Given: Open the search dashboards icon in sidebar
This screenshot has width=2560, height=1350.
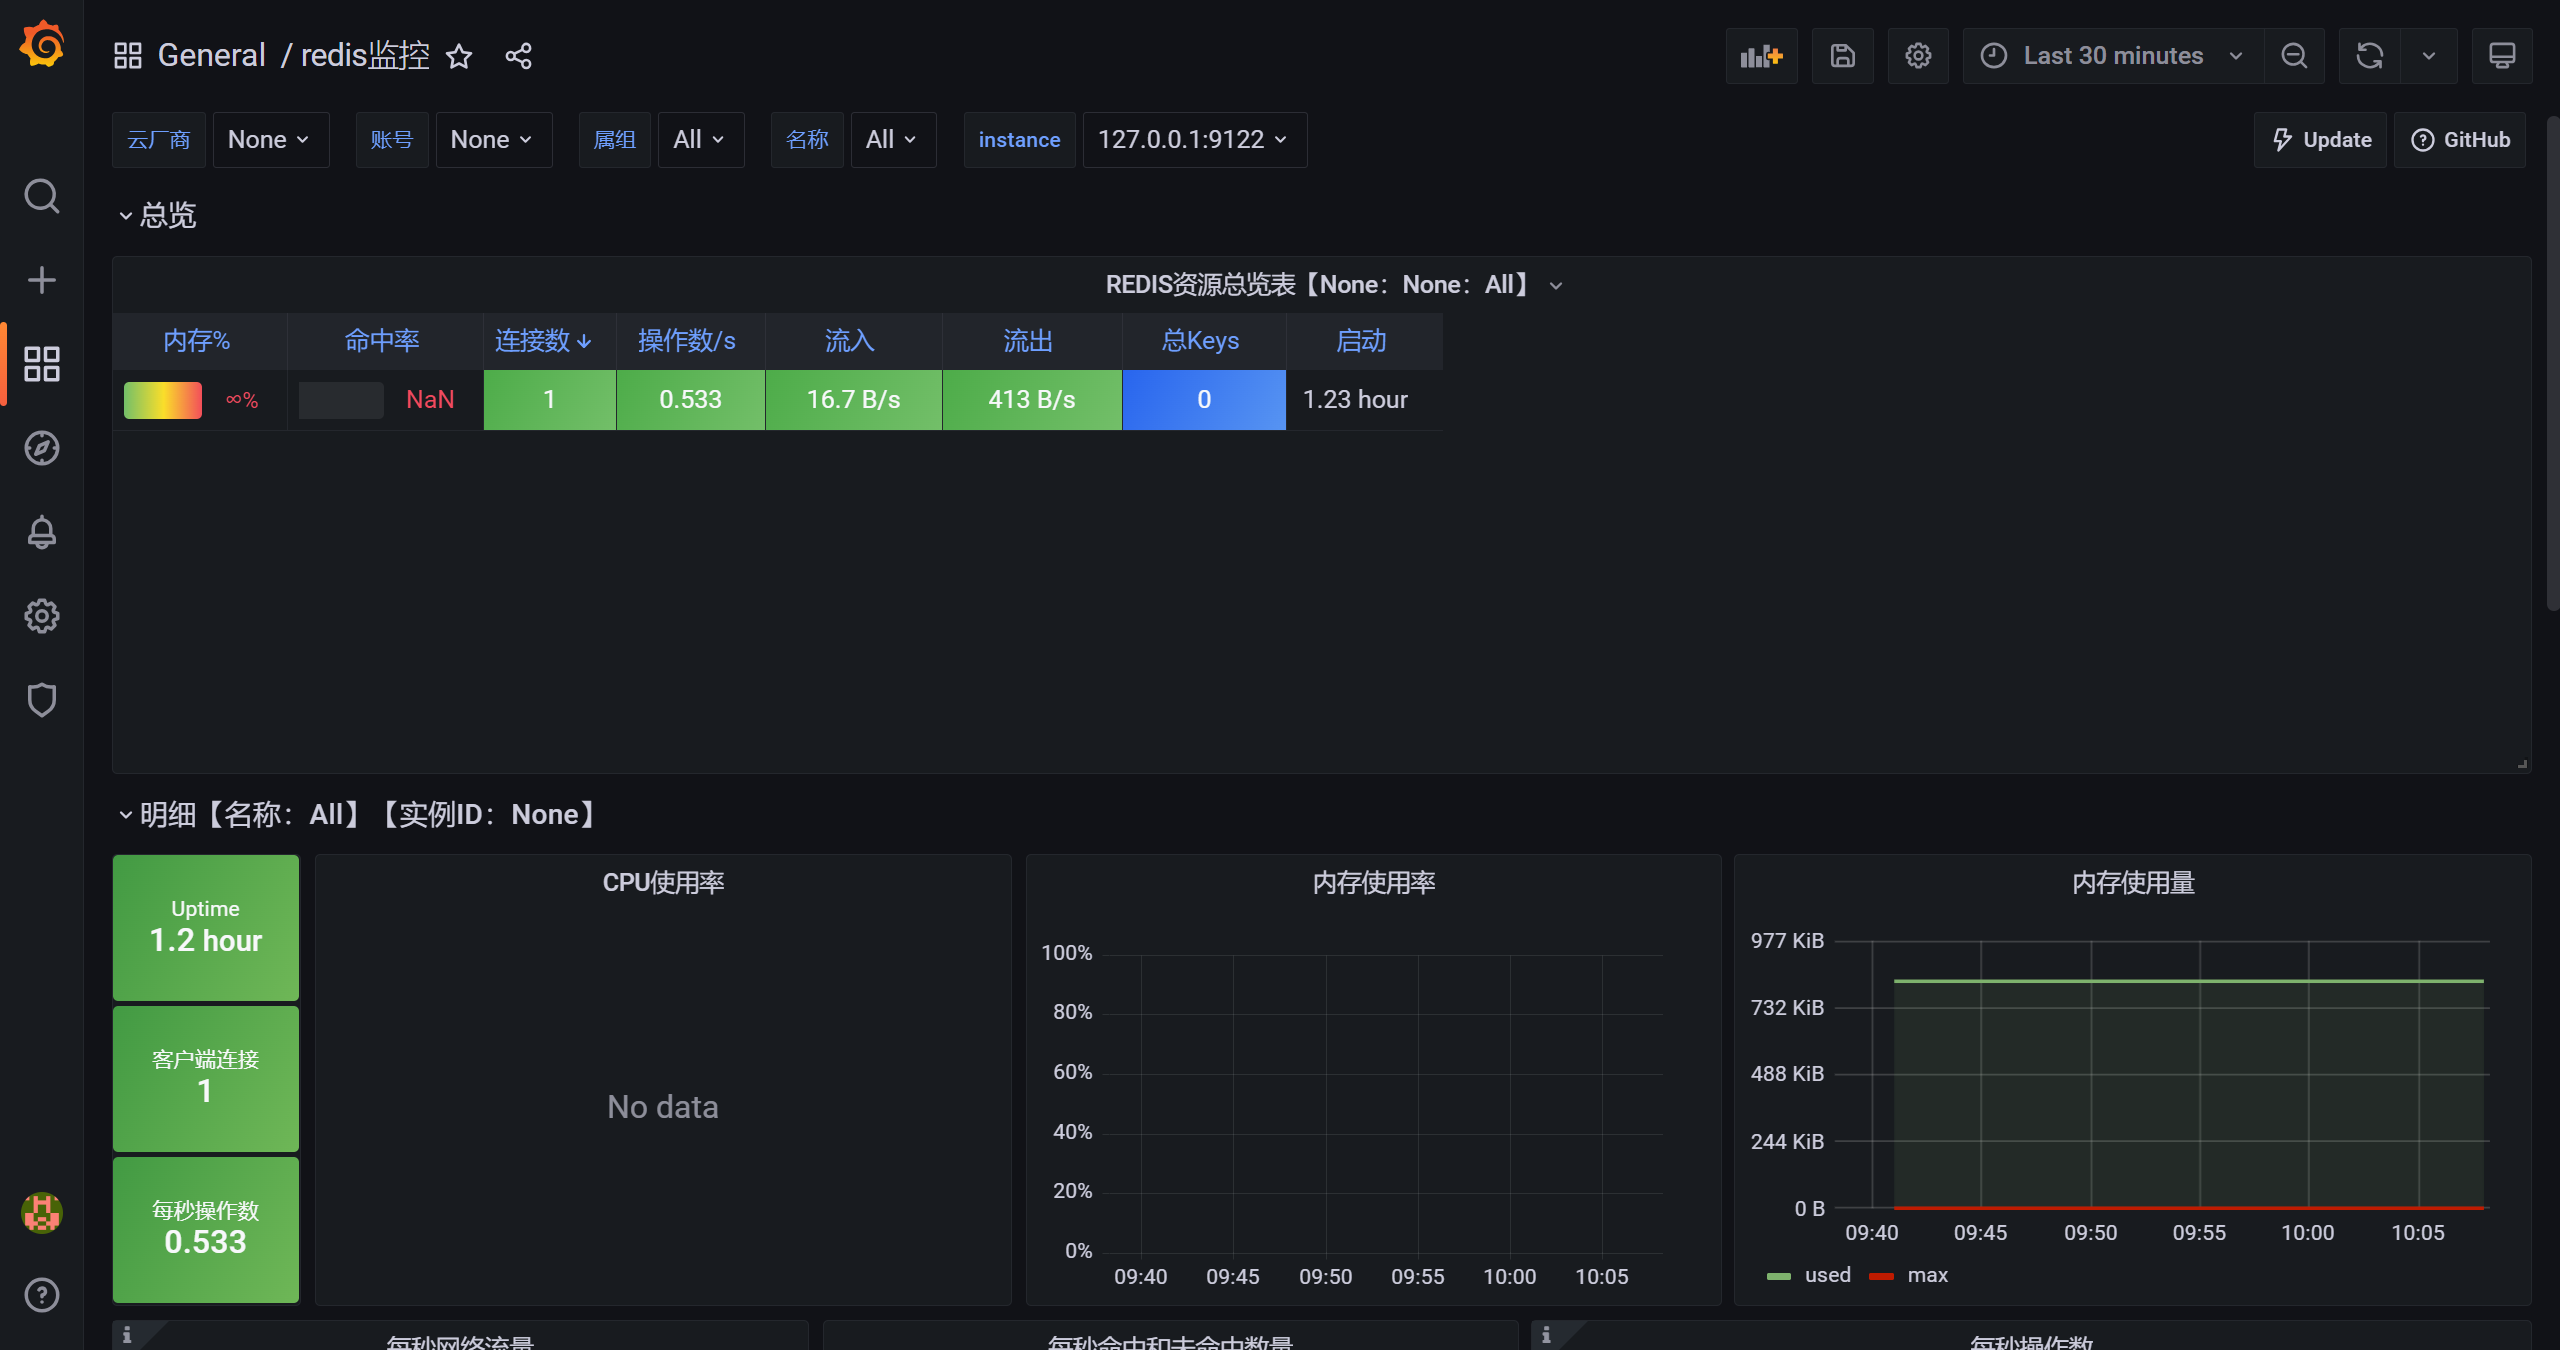Looking at the screenshot, I should 42,196.
